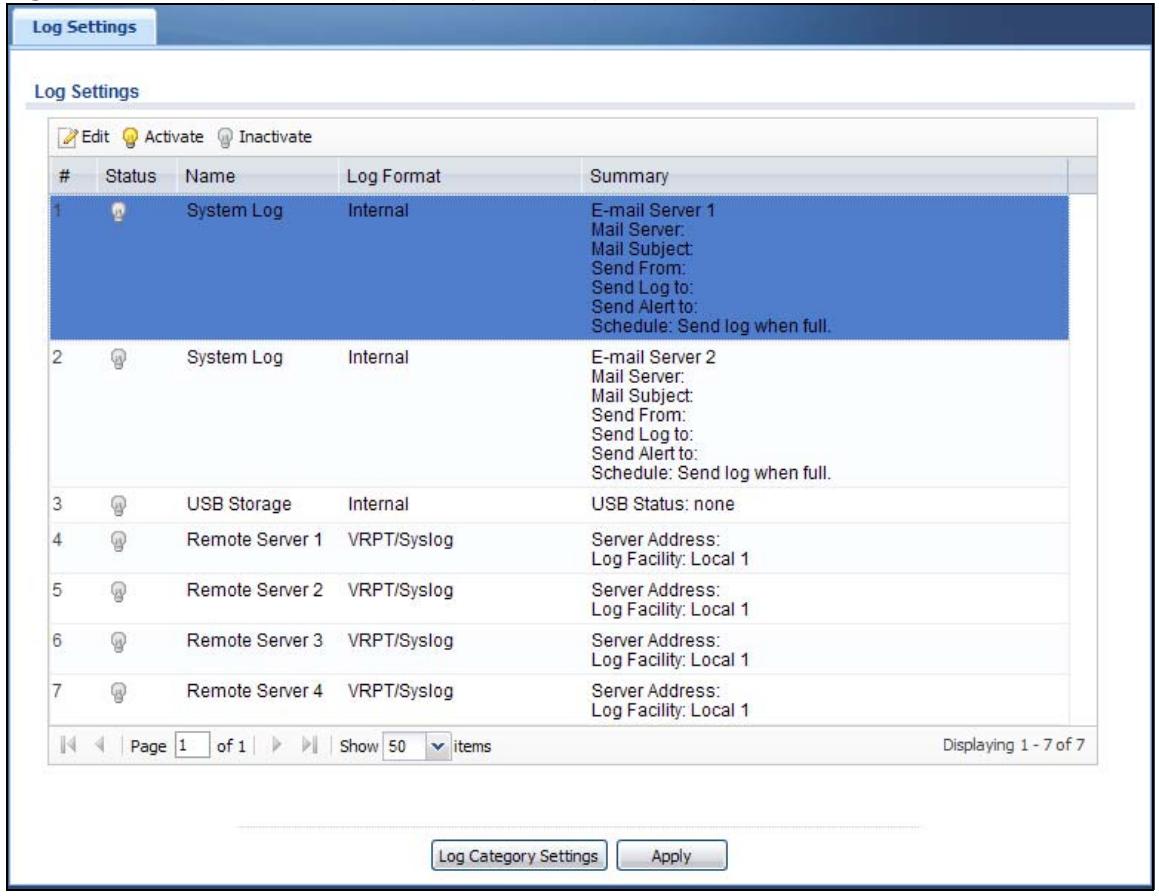Select the Remote Server 1 name
The width and height of the screenshot is (1159, 896).
(254, 540)
